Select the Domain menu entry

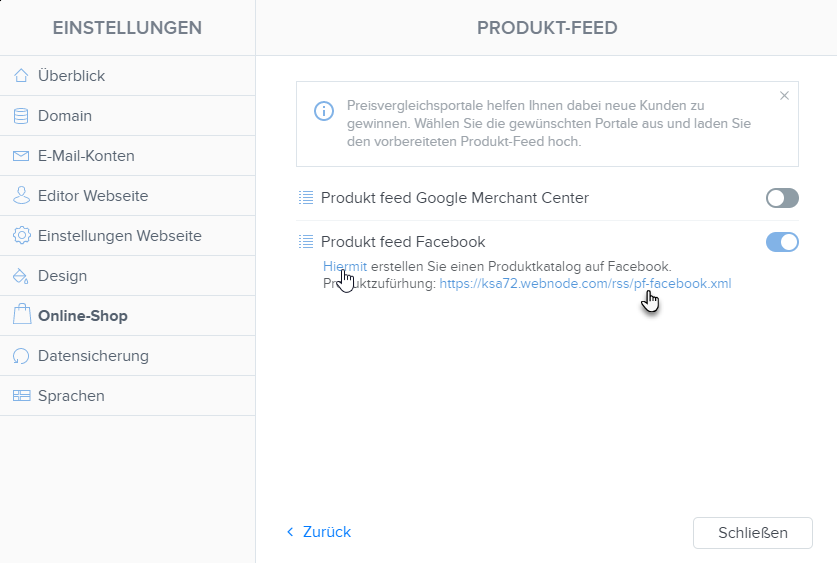[x=128, y=116]
